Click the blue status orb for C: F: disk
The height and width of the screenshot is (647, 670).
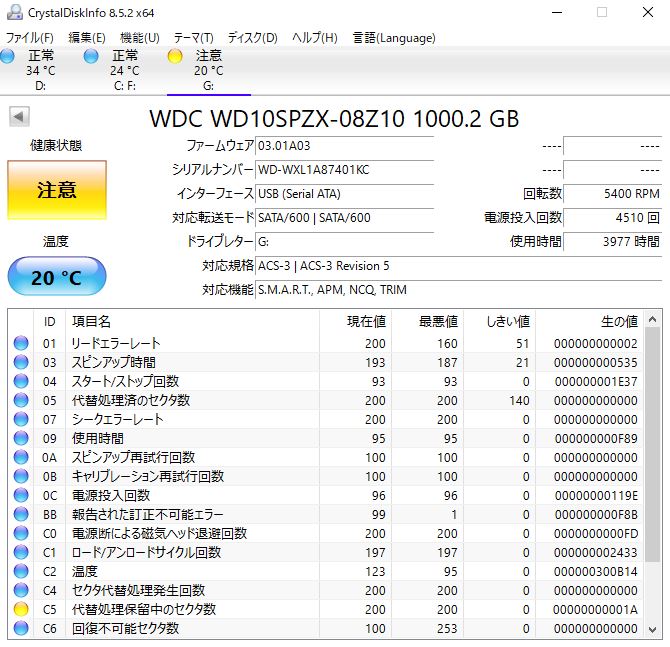[x=91, y=56]
